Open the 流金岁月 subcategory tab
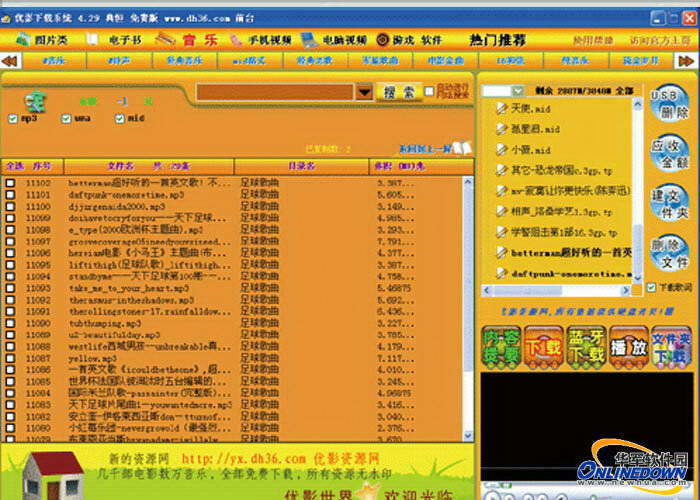Image resolution: width=700 pixels, height=500 pixels. coord(641,60)
